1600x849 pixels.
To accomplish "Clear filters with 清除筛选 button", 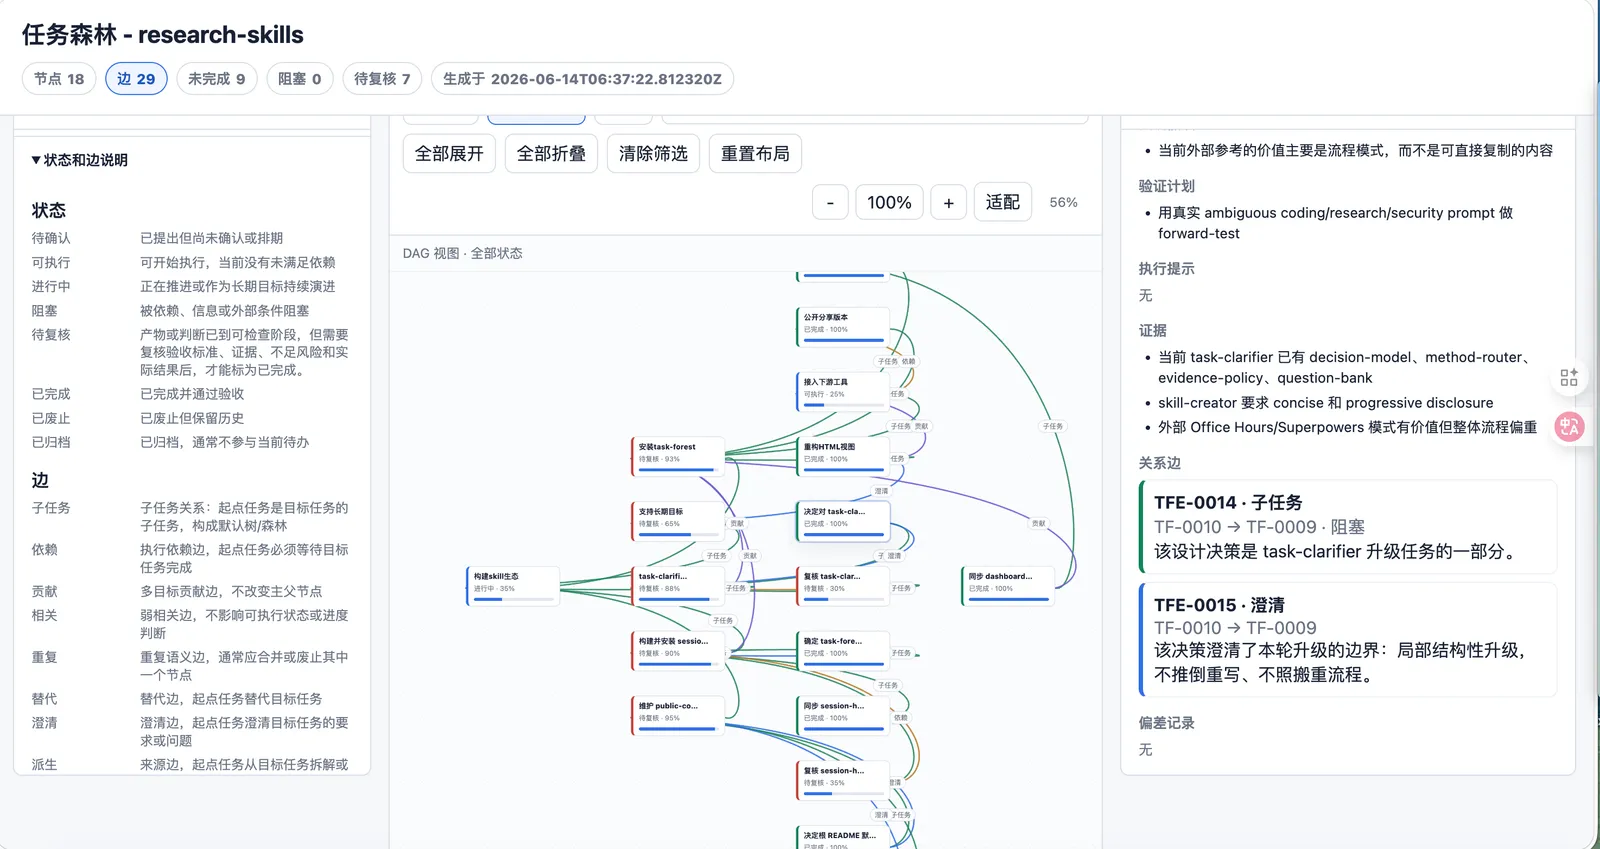I will [x=653, y=154].
